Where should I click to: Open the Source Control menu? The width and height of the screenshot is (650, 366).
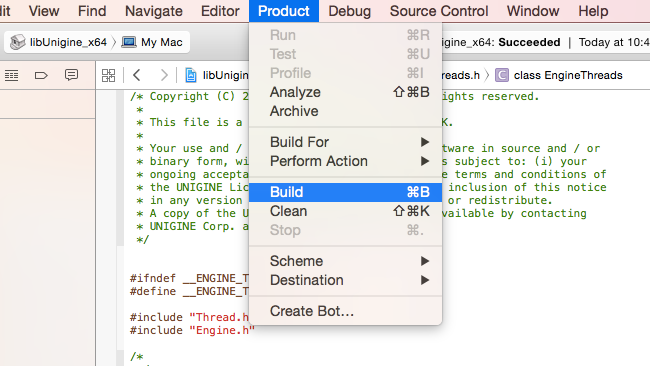439,11
